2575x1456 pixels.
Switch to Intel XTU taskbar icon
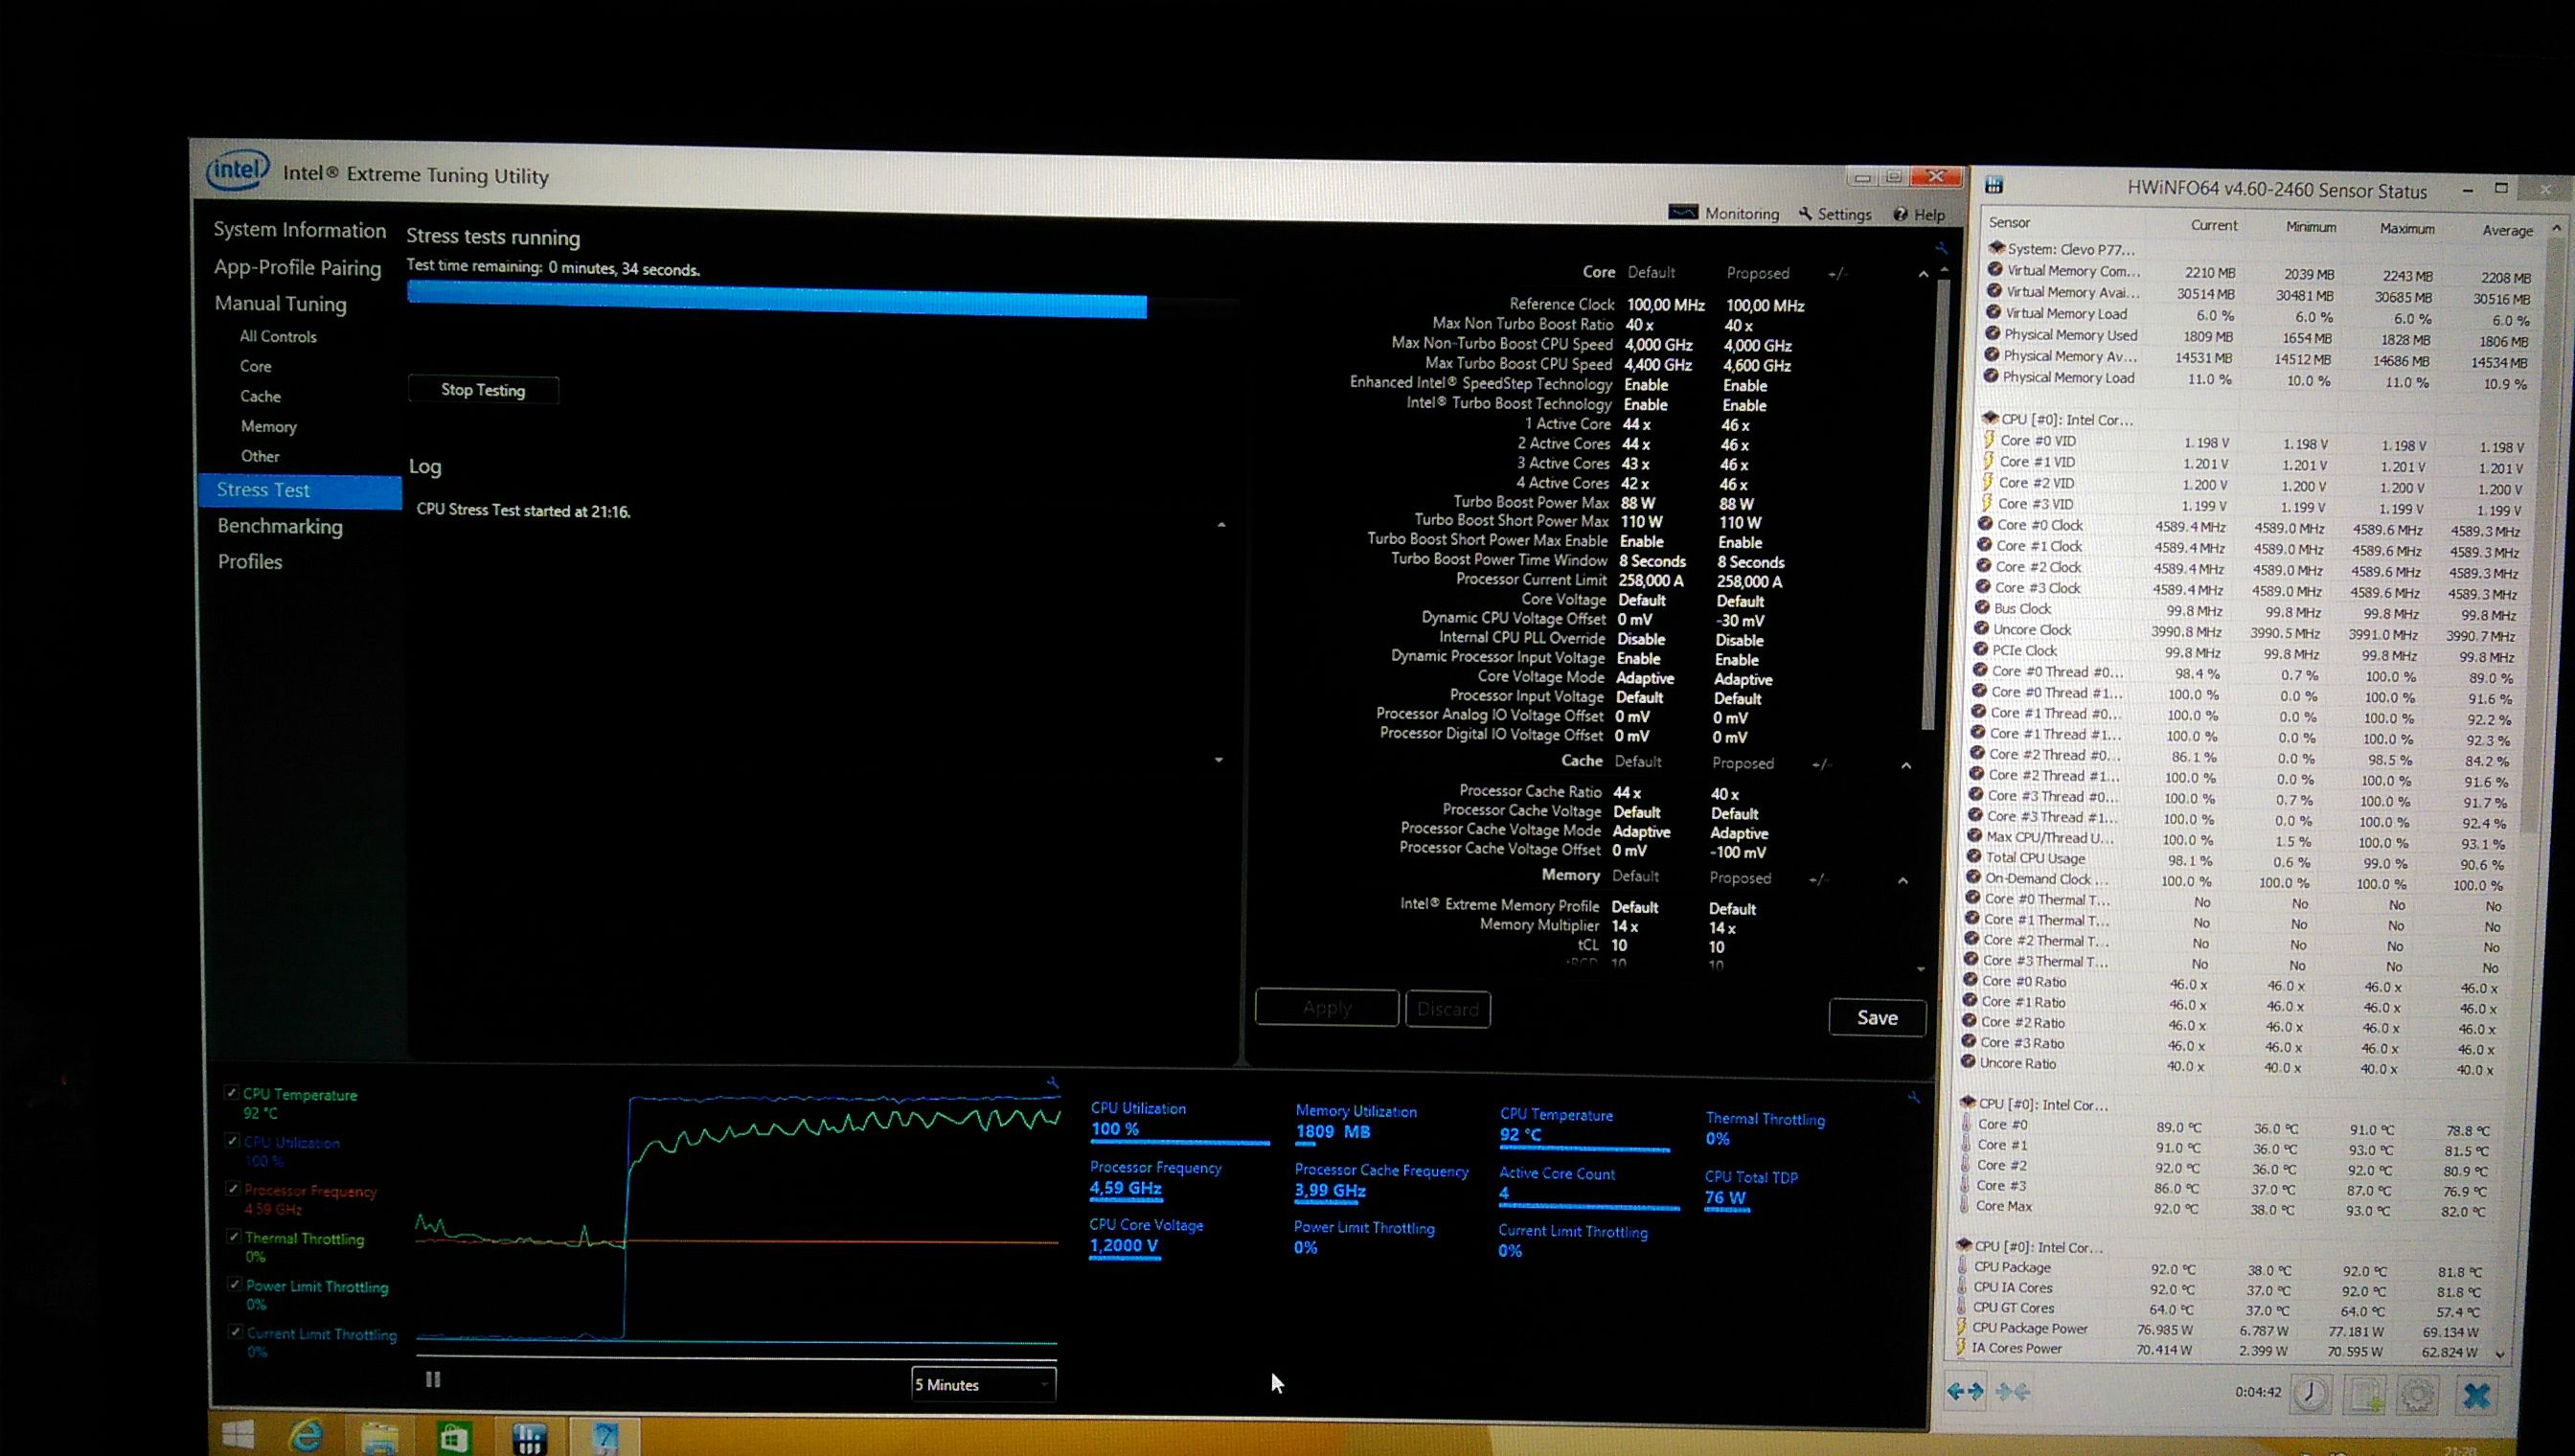(x=604, y=1438)
